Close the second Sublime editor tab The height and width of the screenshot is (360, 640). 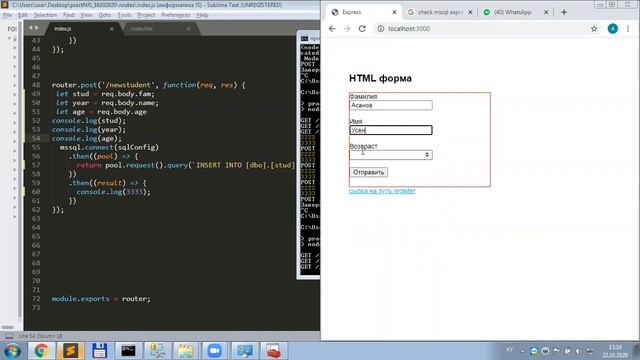(188, 29)
